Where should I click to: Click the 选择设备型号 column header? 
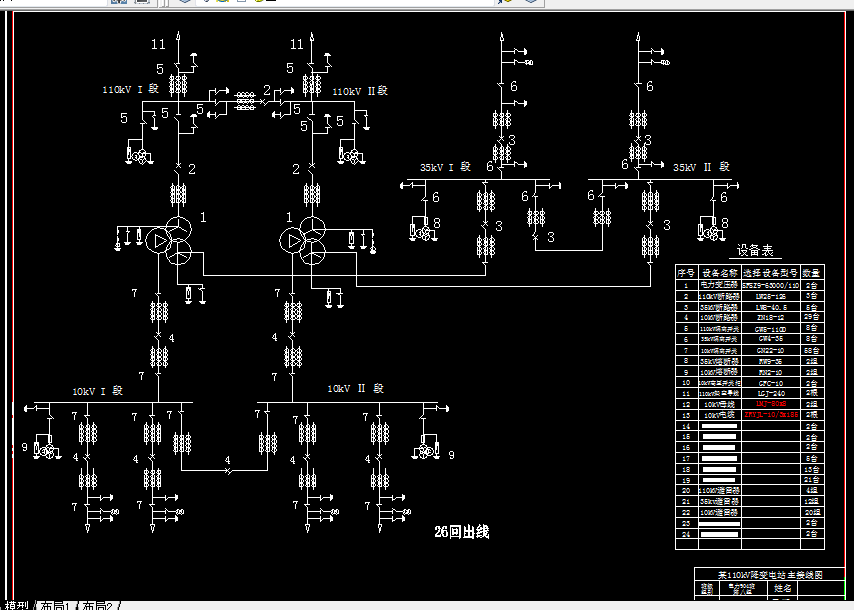pos(771,273)
